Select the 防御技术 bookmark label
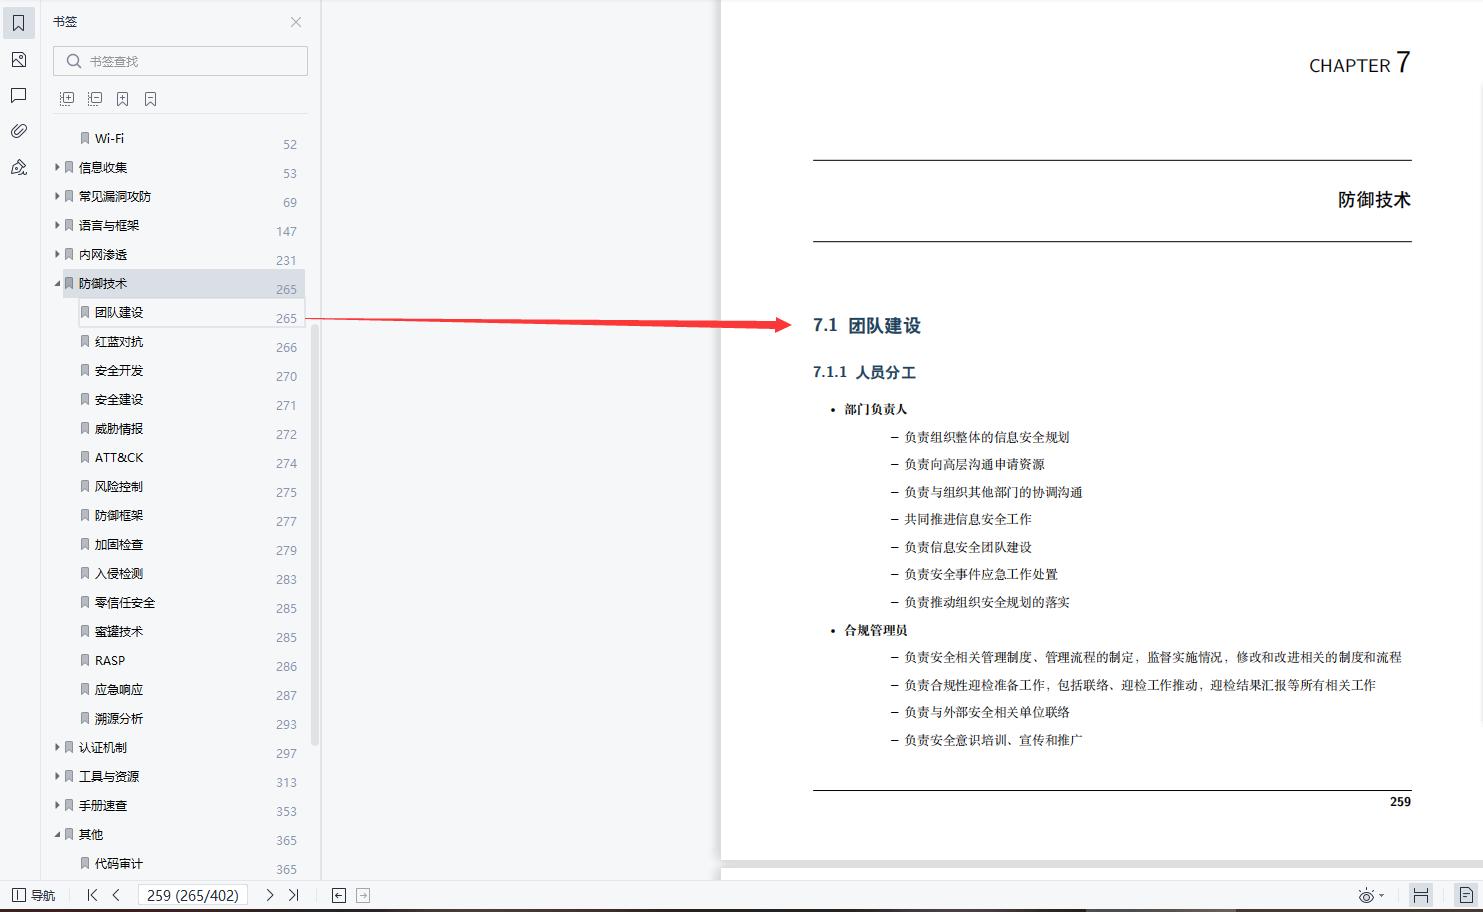The width and height of the screenshot is (1483, 912). (x=103, y=283)
